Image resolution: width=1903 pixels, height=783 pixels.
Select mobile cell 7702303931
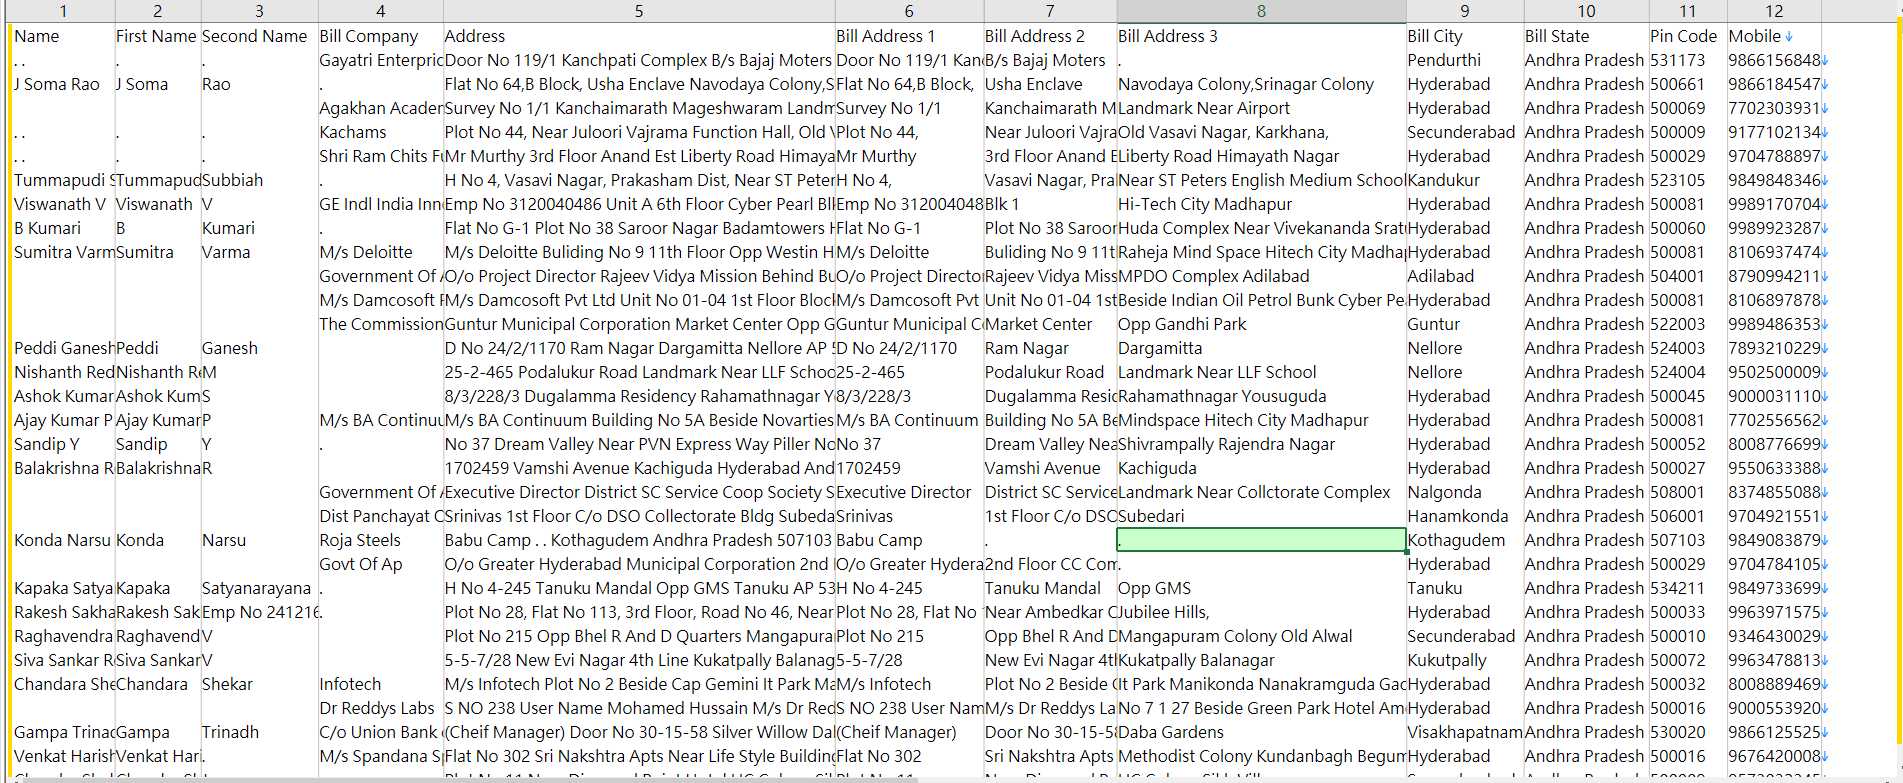pyautogui.click(x=1774, y=108)
